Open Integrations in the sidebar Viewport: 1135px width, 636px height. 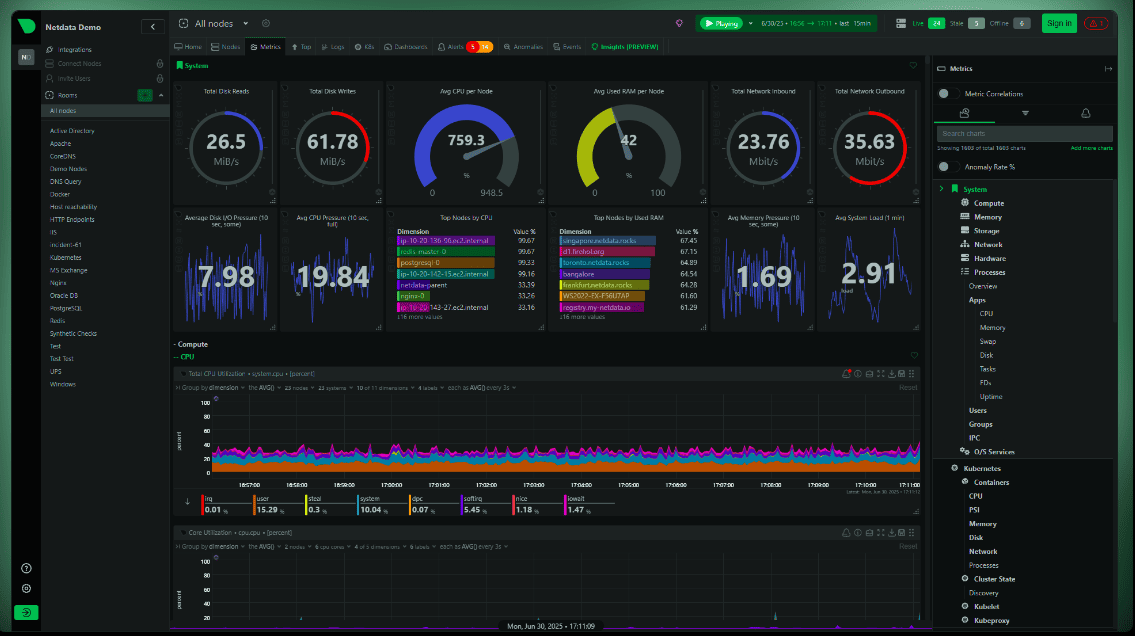coord(75,49)
